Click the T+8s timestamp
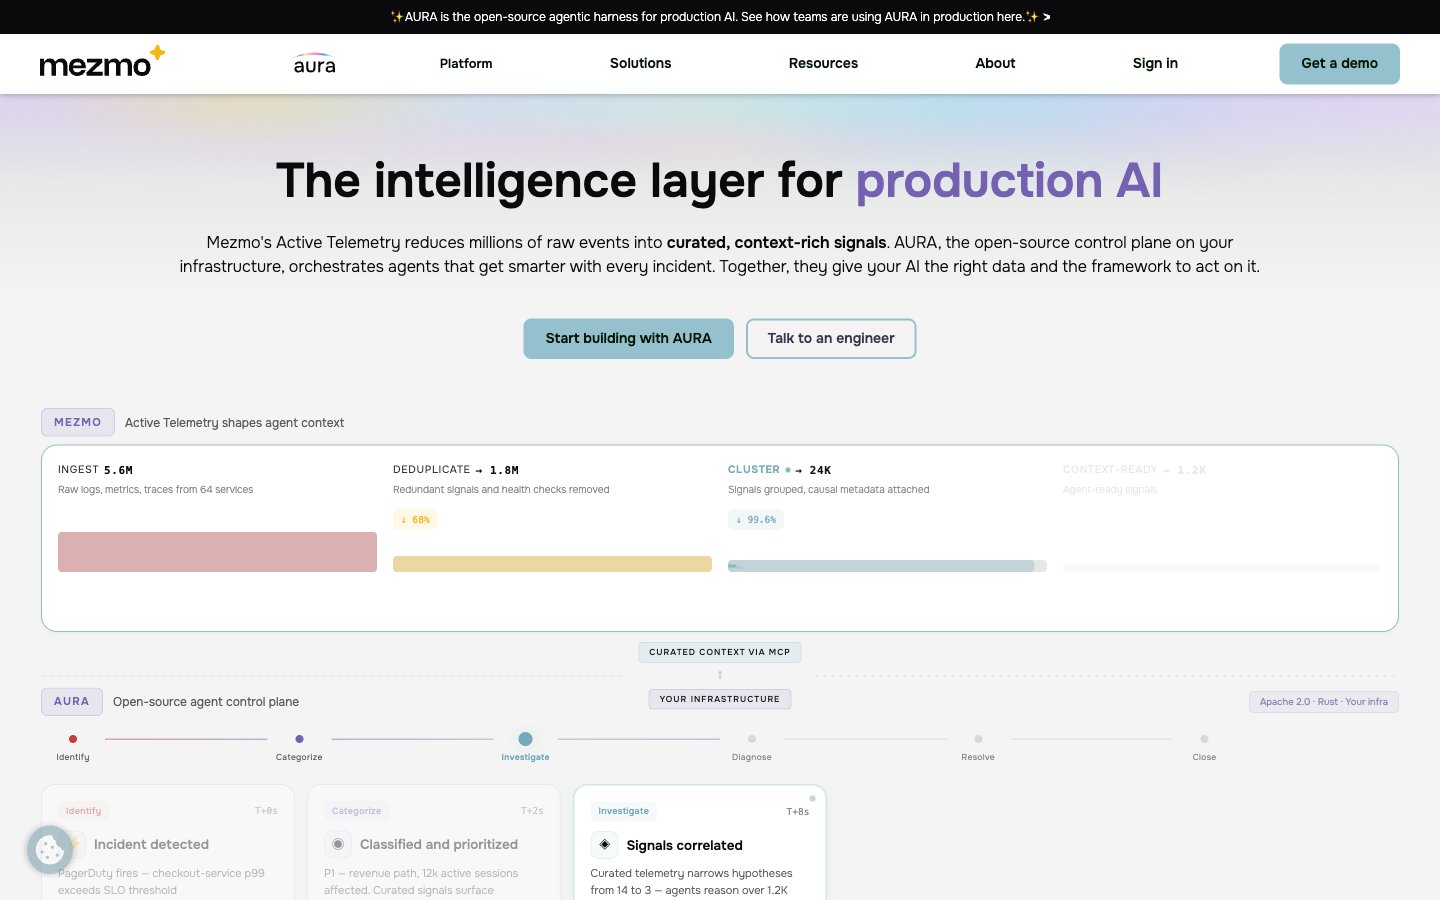Screen dimensions: 1440x900 click(797, 812)
